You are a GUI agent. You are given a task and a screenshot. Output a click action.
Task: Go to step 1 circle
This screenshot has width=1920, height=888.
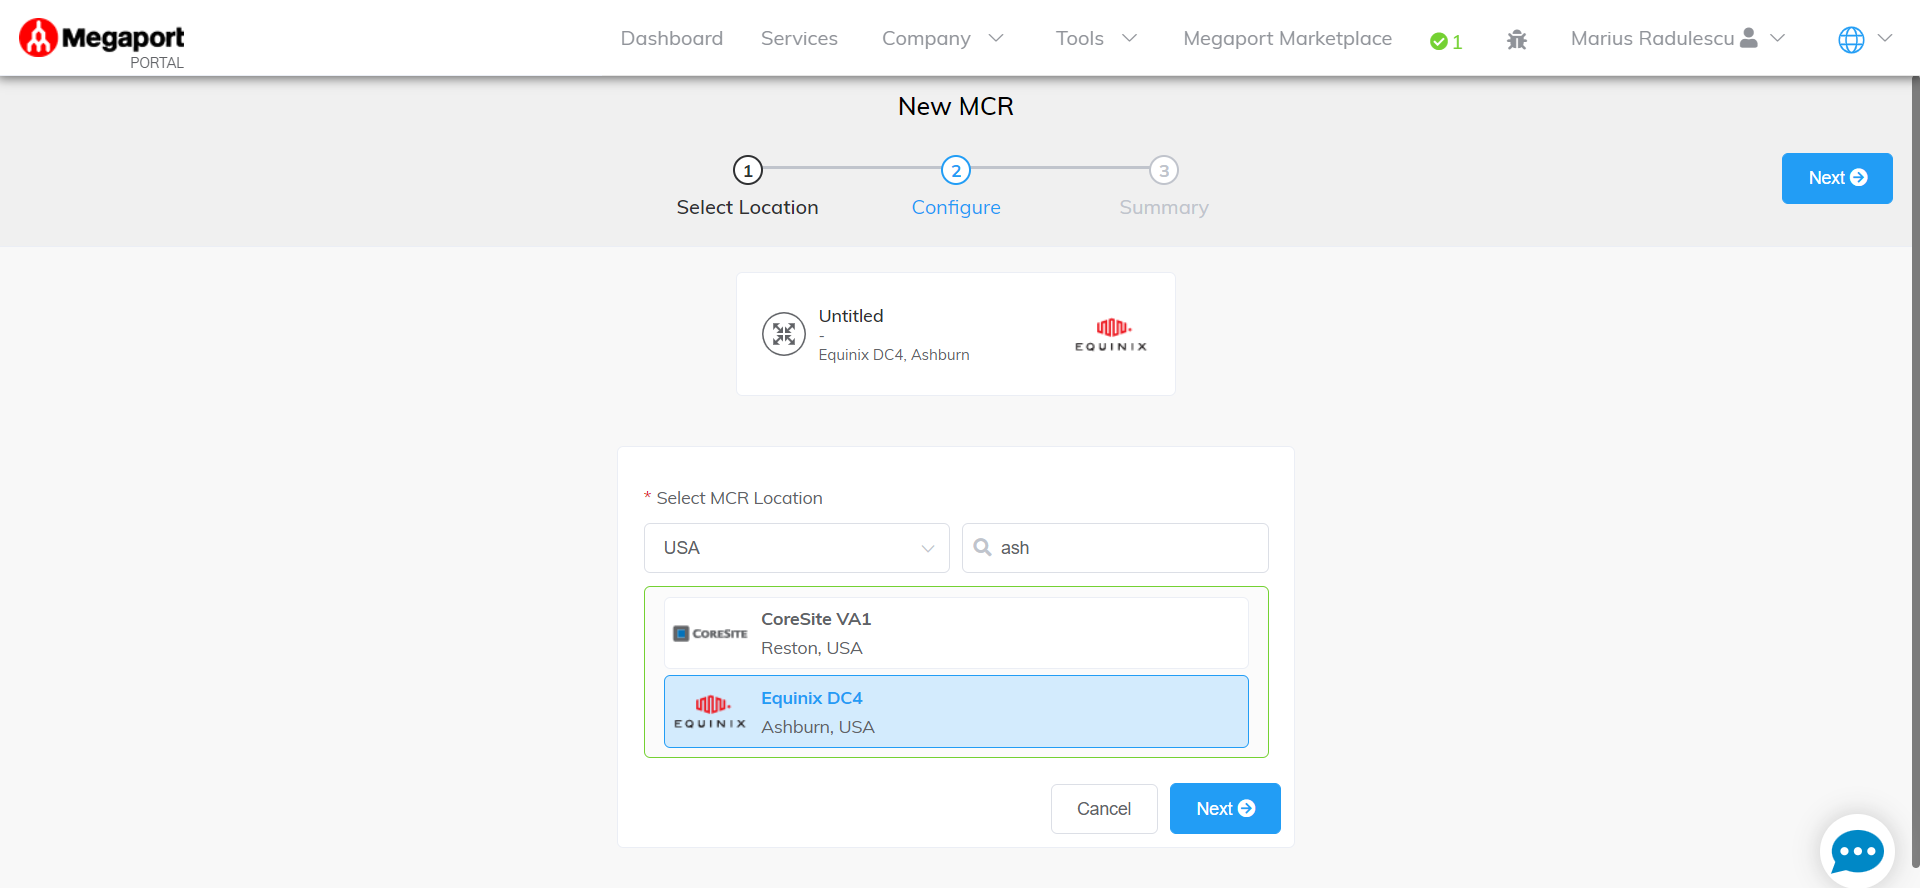[748, 170]
